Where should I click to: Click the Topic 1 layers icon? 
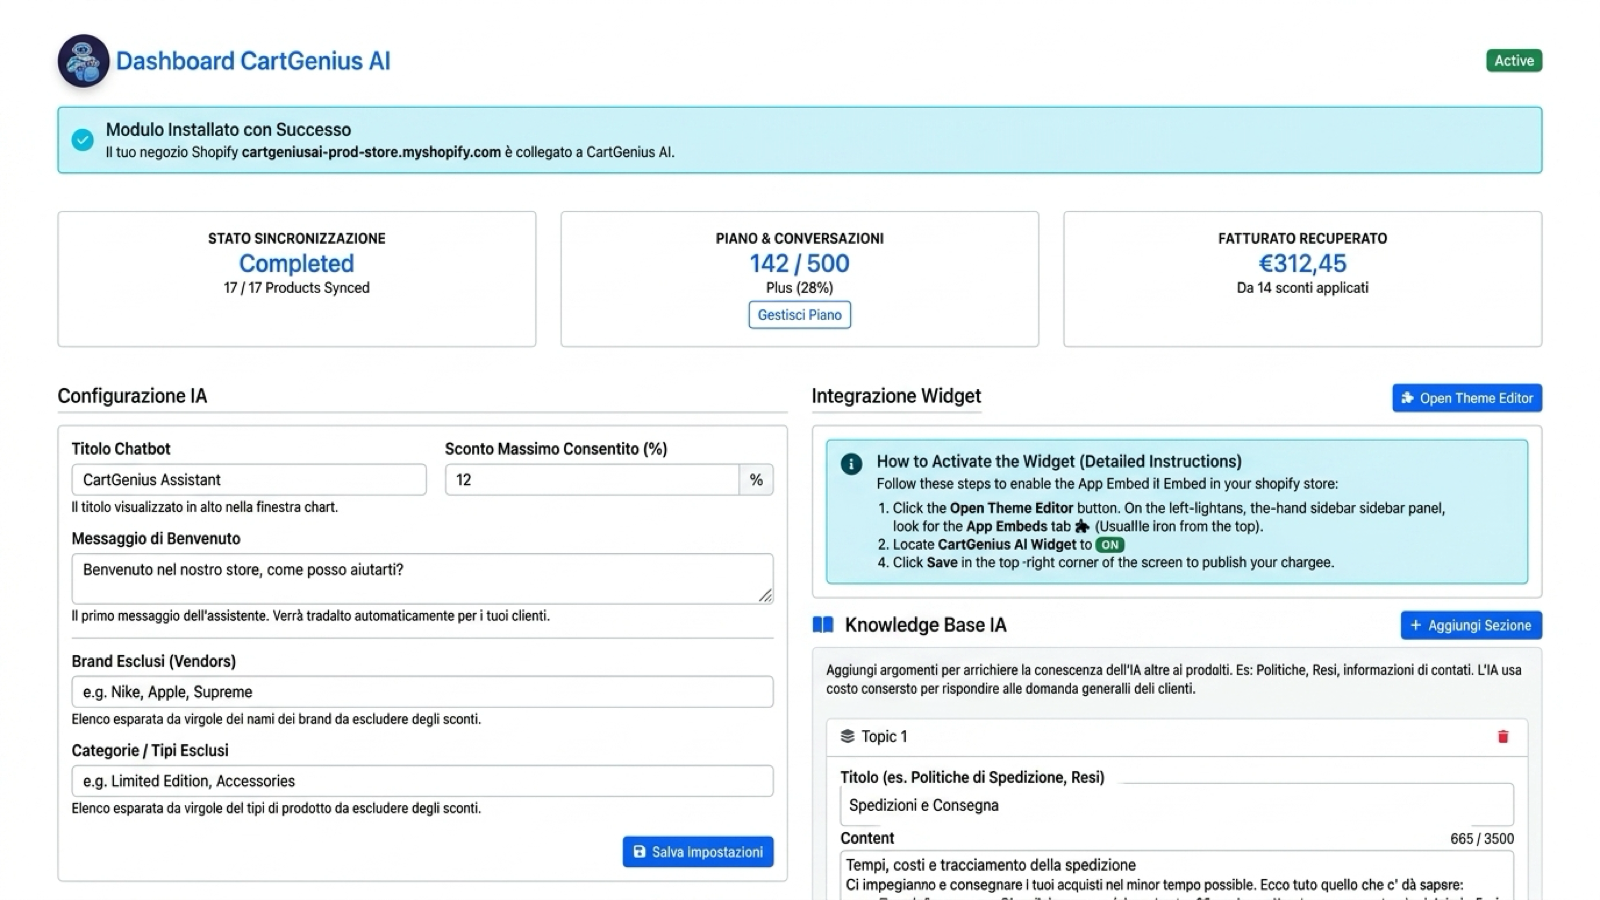coord(847,737)
